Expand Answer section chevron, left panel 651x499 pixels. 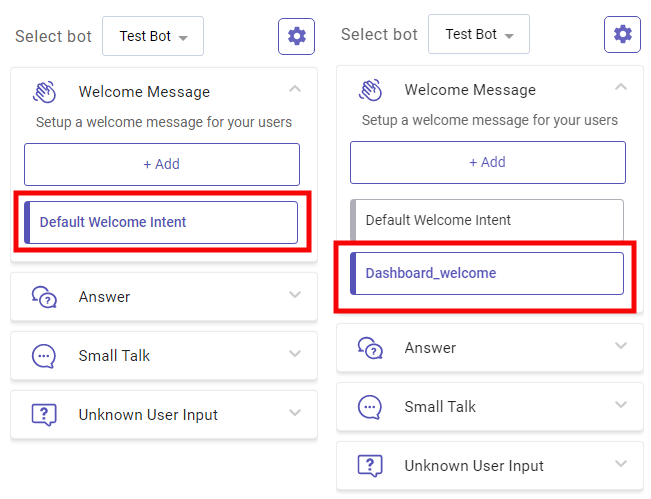pyautogui.click(x=295, y=295)
